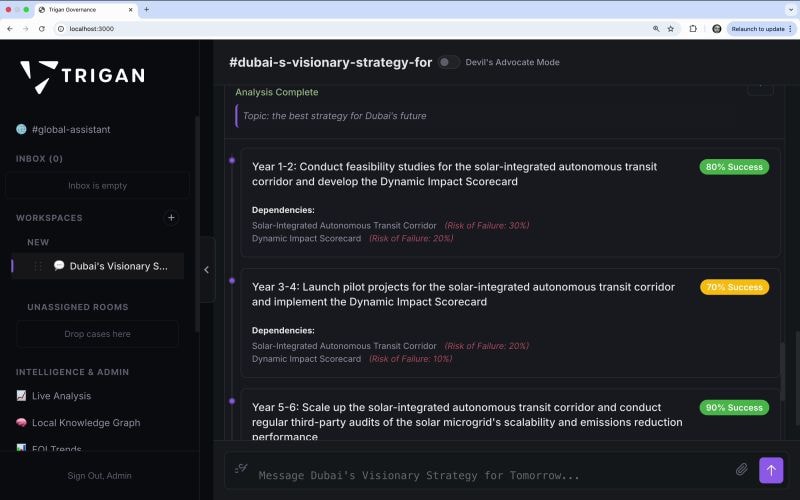The image size is (800, 500).
Task: Click the 80% Success badge
Action: pos(734,167)
